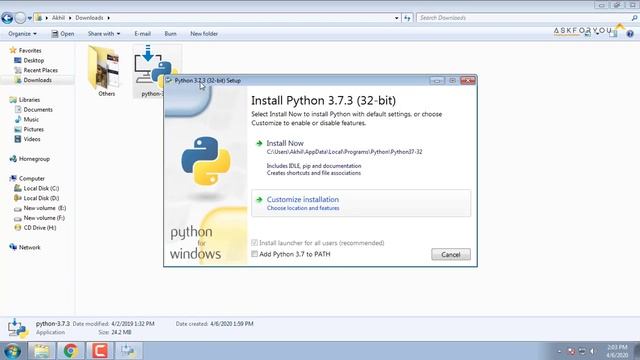
Task: Click the clock in system tray
Action: pos(618,351)
